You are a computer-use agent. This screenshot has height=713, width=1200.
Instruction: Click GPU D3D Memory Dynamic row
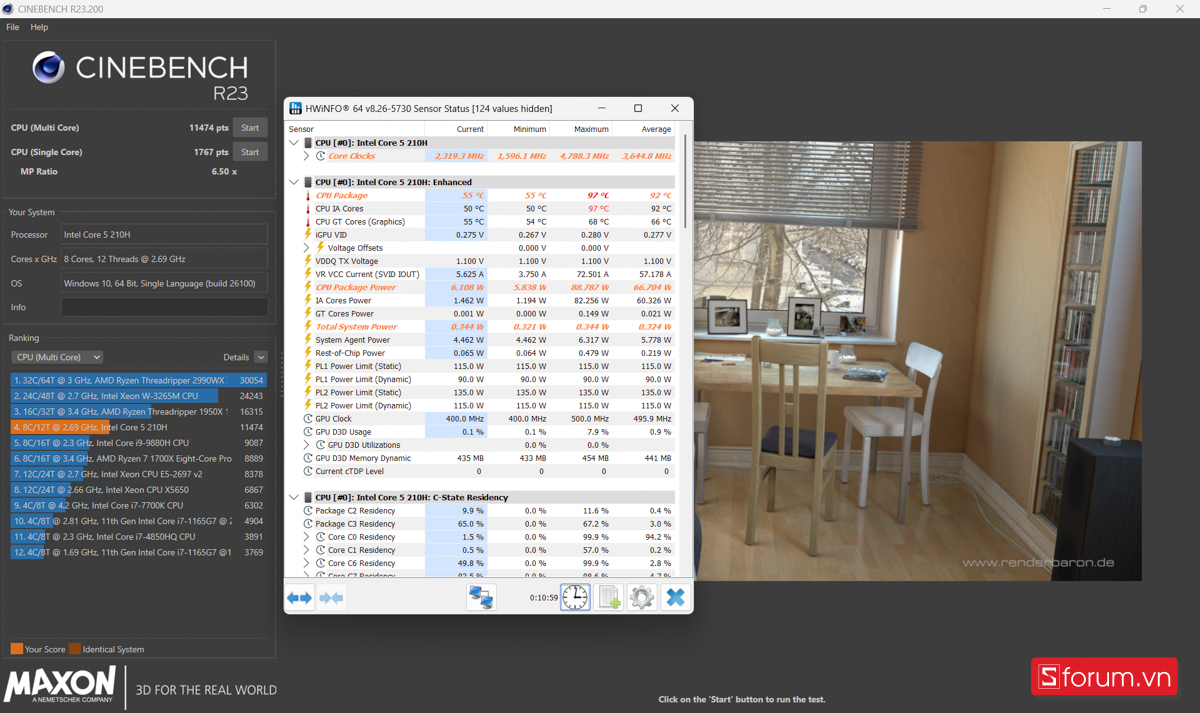click(x=480, y=458)
